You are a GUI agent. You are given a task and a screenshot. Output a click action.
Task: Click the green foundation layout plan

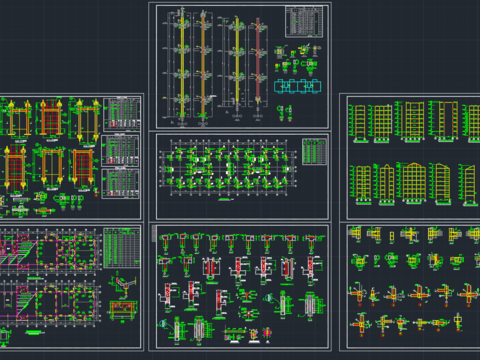(x=228, y=168)
